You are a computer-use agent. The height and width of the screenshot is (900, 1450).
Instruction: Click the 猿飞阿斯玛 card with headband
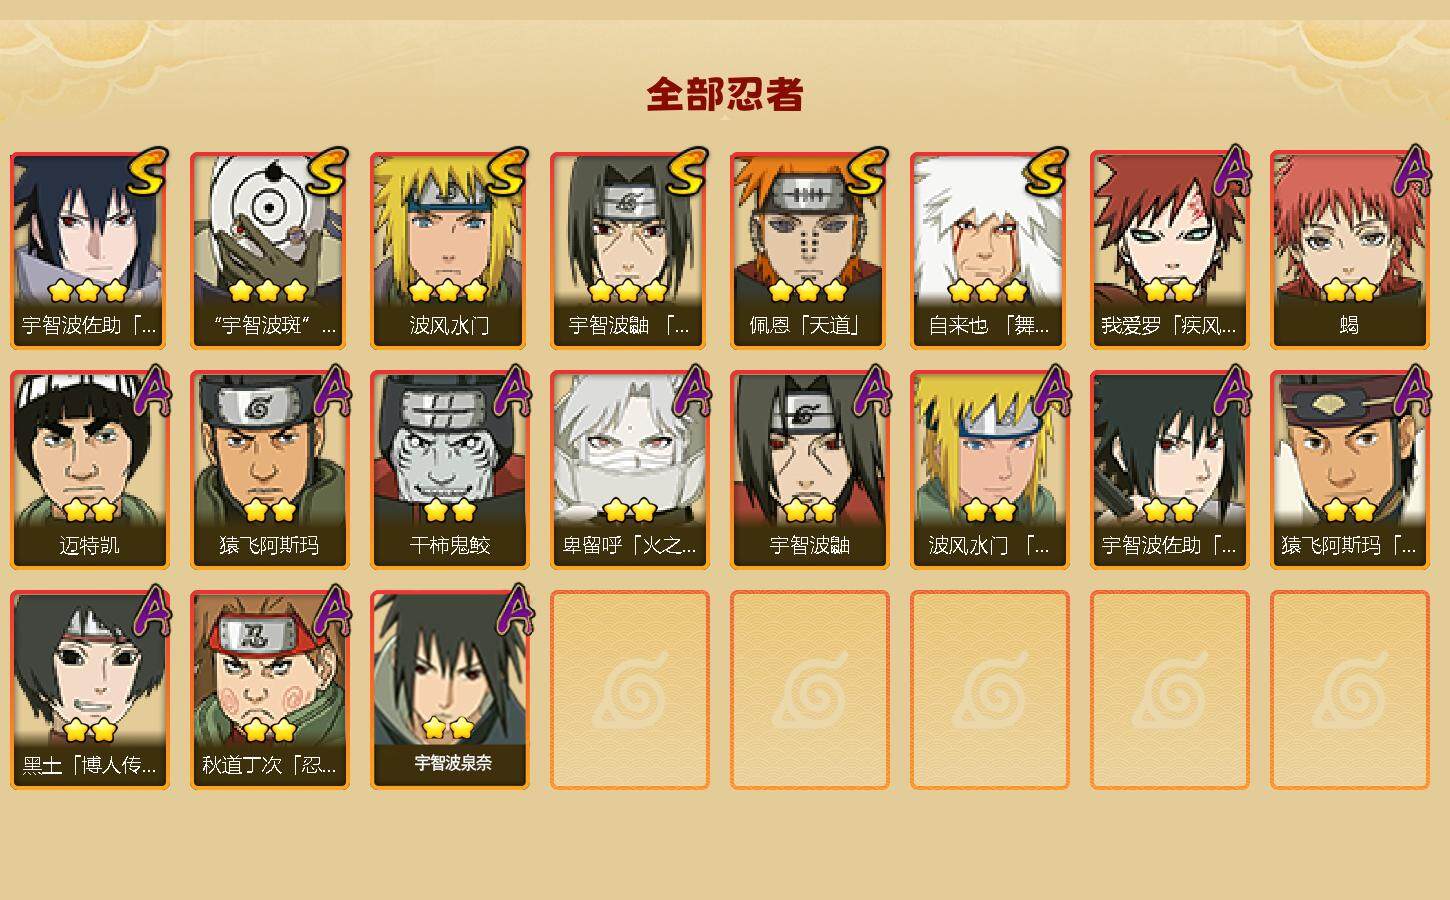(269, 470)
